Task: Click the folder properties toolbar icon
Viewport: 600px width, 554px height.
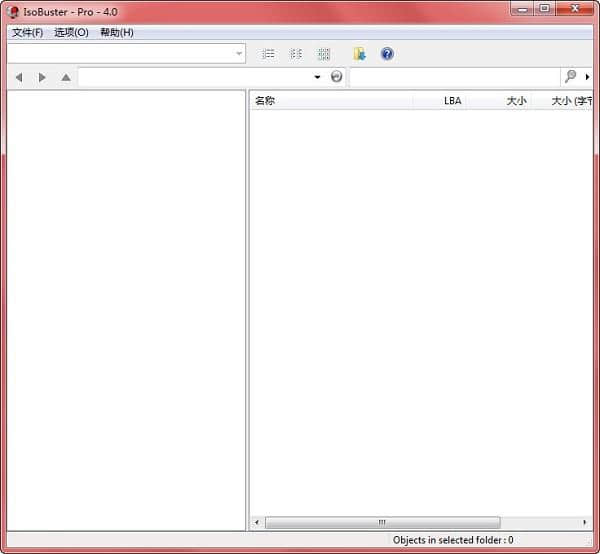Action: pyautogui.click(x=359, y=54)
